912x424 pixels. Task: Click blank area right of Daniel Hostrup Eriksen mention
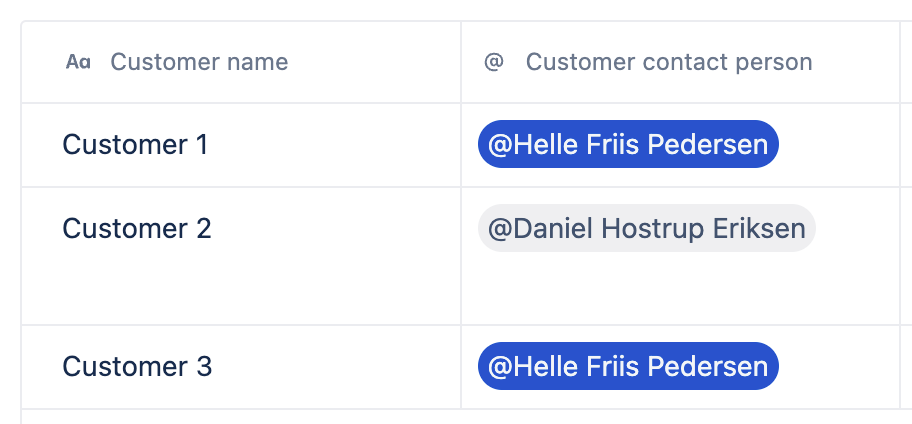pyautogui.click(x=857, y=228)
